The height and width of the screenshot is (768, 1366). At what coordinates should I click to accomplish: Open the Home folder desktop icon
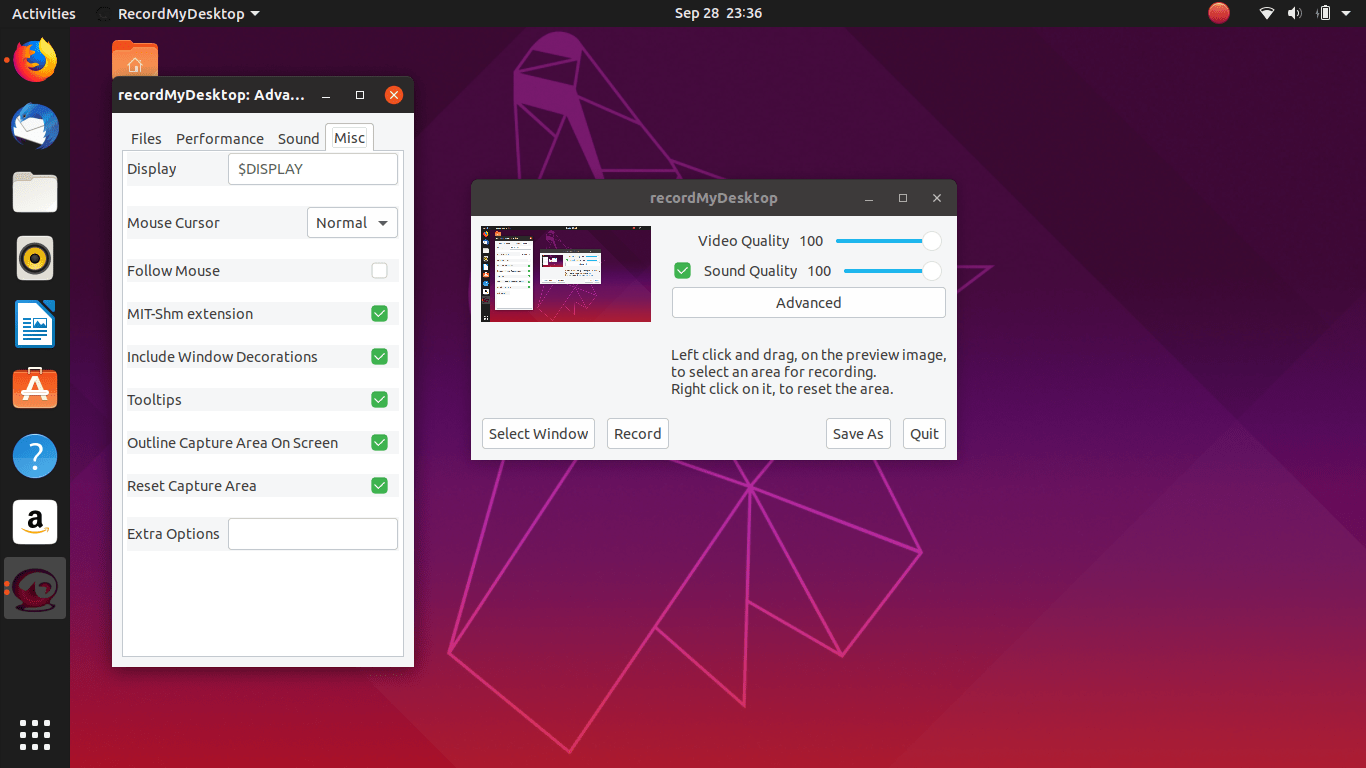click(135, 59)
